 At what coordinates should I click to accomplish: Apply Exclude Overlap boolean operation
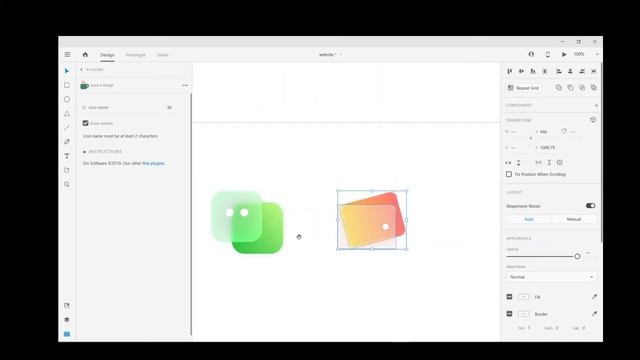click(594, 87)
